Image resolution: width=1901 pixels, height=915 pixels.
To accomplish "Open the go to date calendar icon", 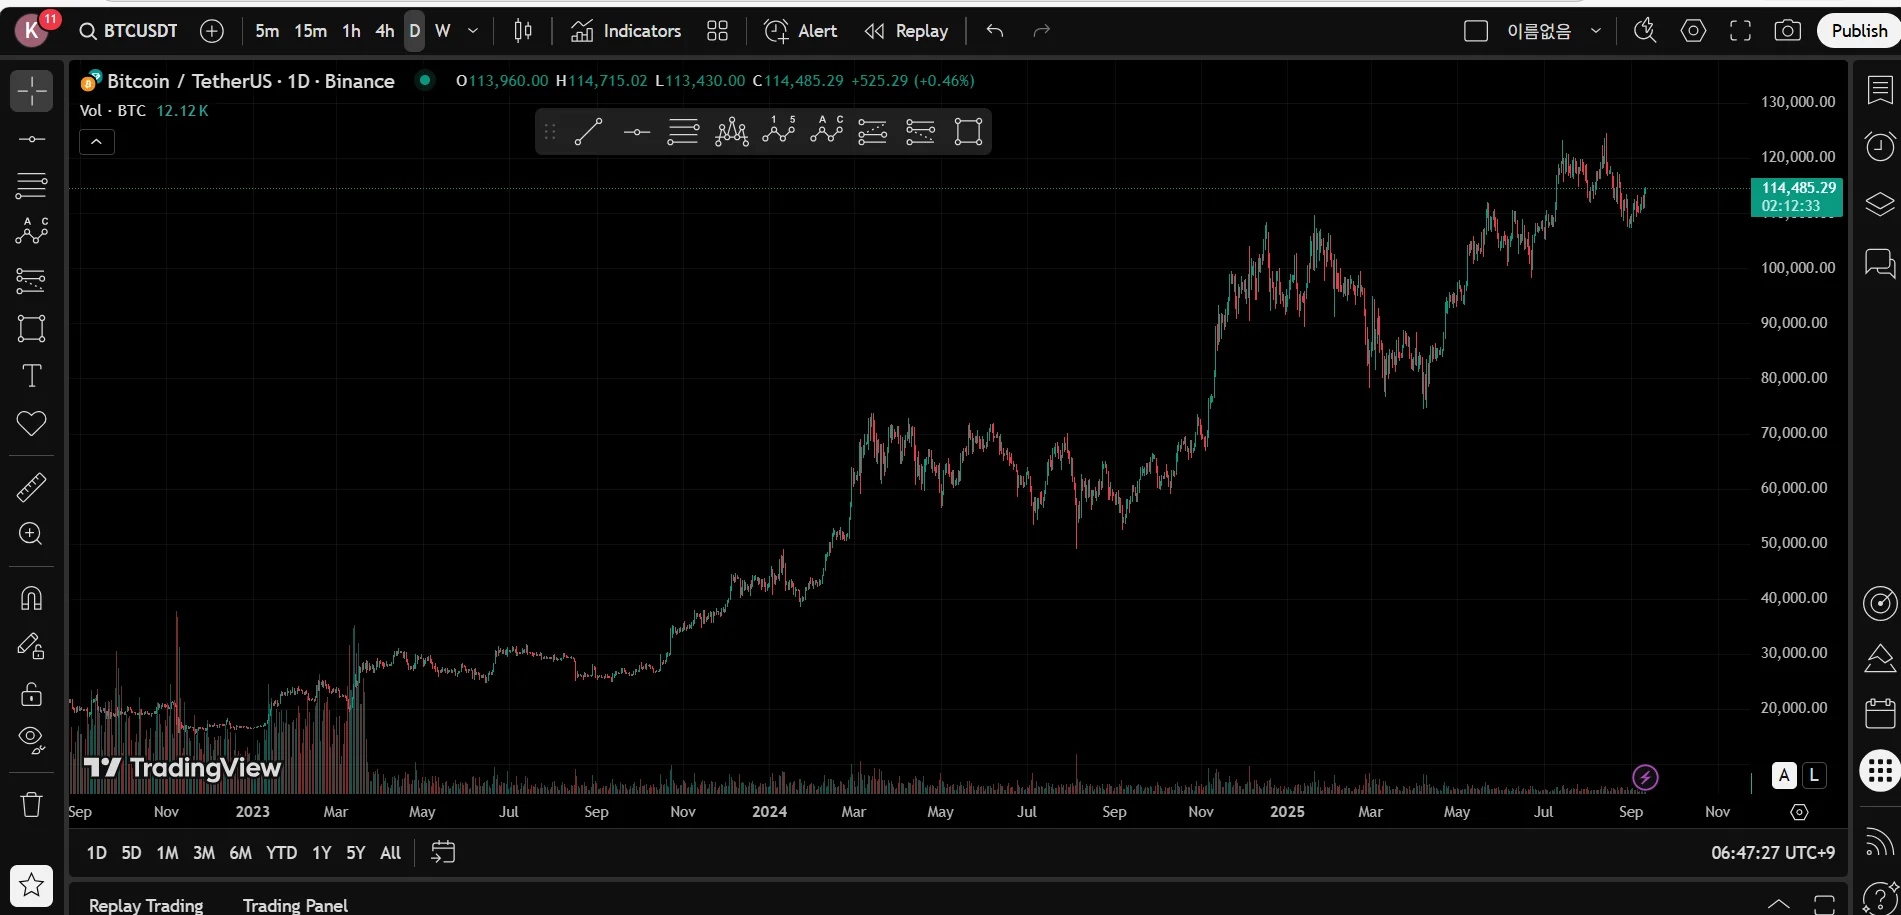I will (x=443, y=852).
